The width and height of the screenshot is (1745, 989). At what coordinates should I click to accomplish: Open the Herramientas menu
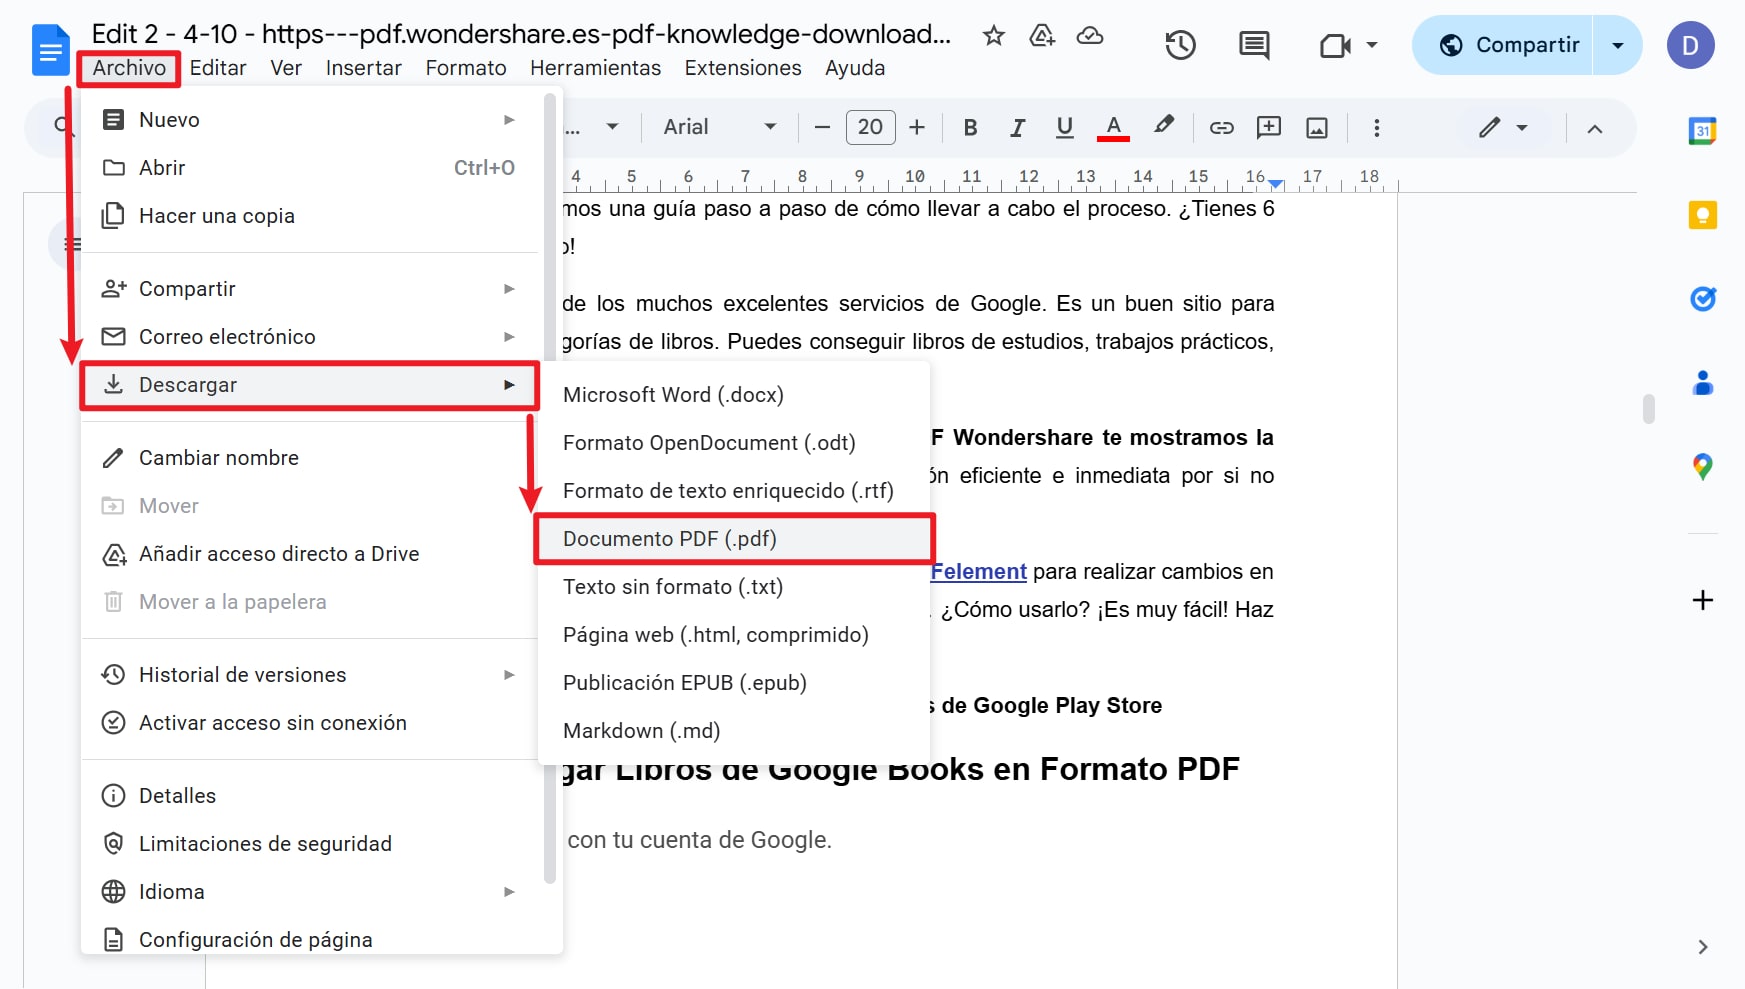595,68
